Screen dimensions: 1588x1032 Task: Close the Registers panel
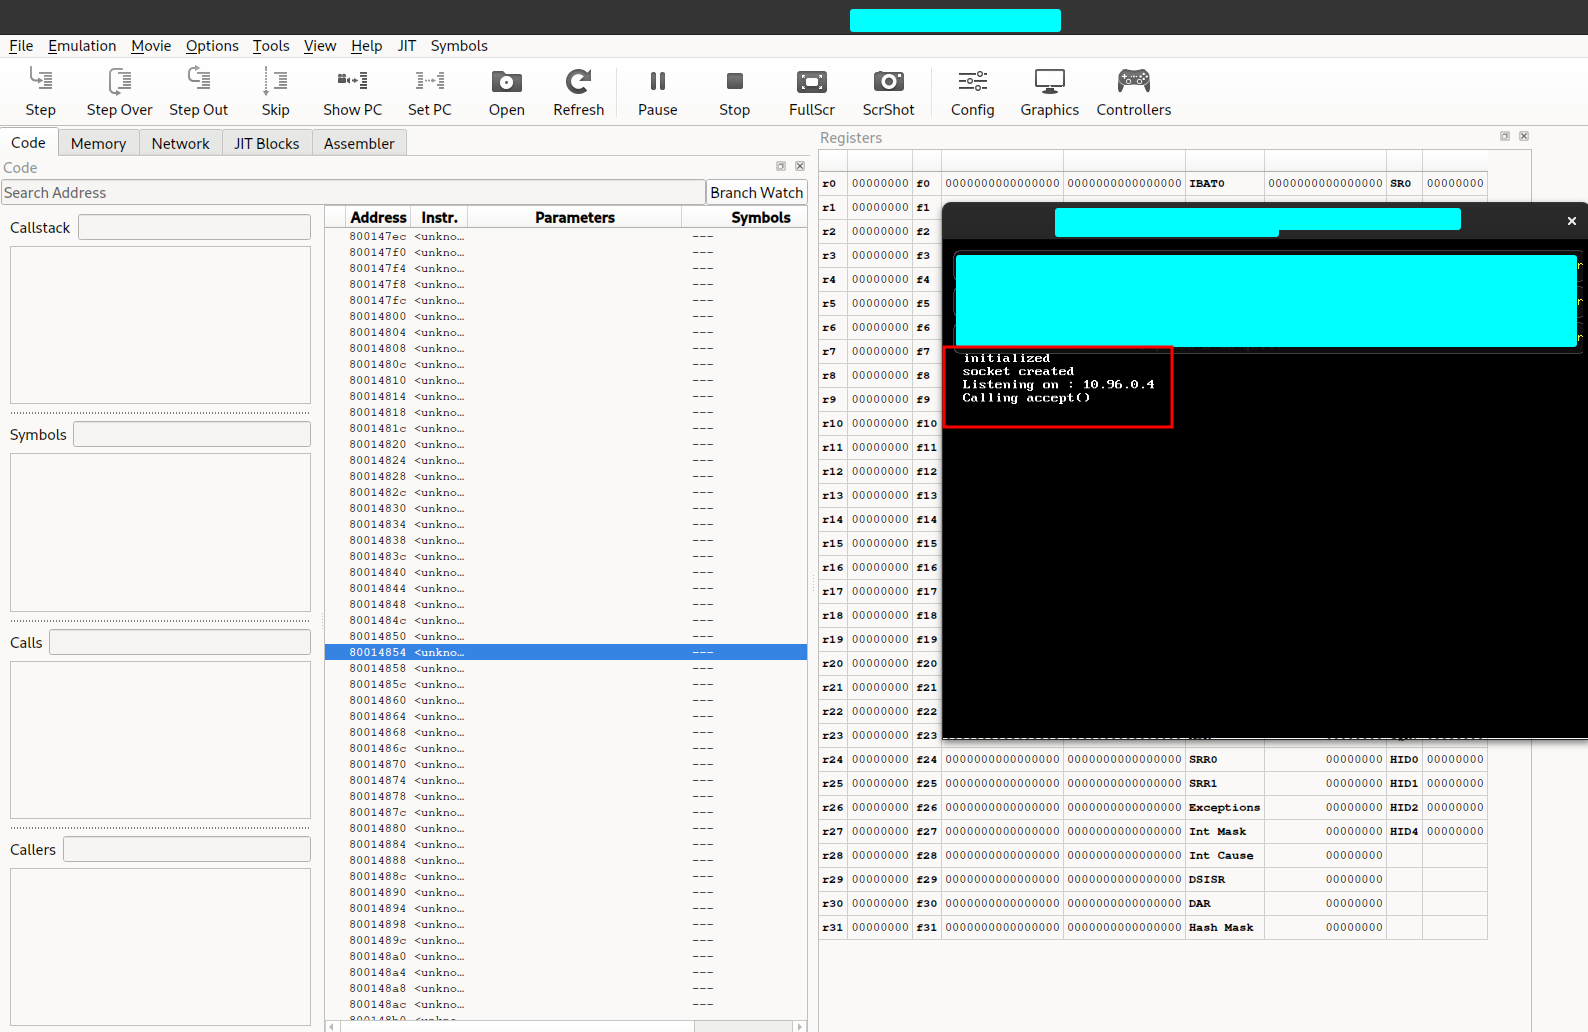click(1524, 136)
